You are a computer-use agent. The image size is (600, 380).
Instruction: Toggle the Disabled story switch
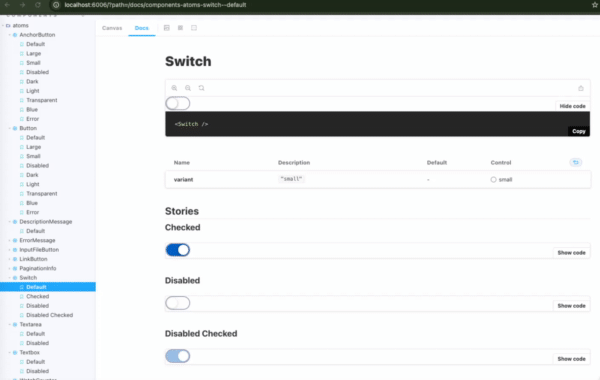(x=178, y=303)
